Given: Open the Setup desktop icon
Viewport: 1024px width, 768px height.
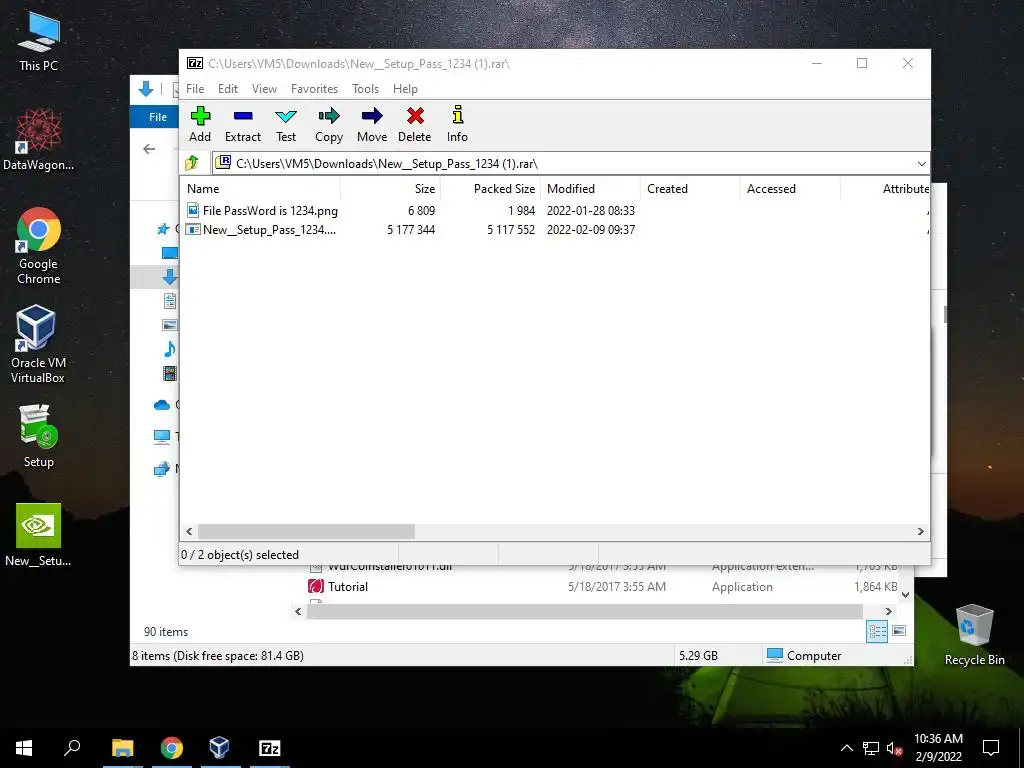Looking at the screenshot, I should 39,436.
